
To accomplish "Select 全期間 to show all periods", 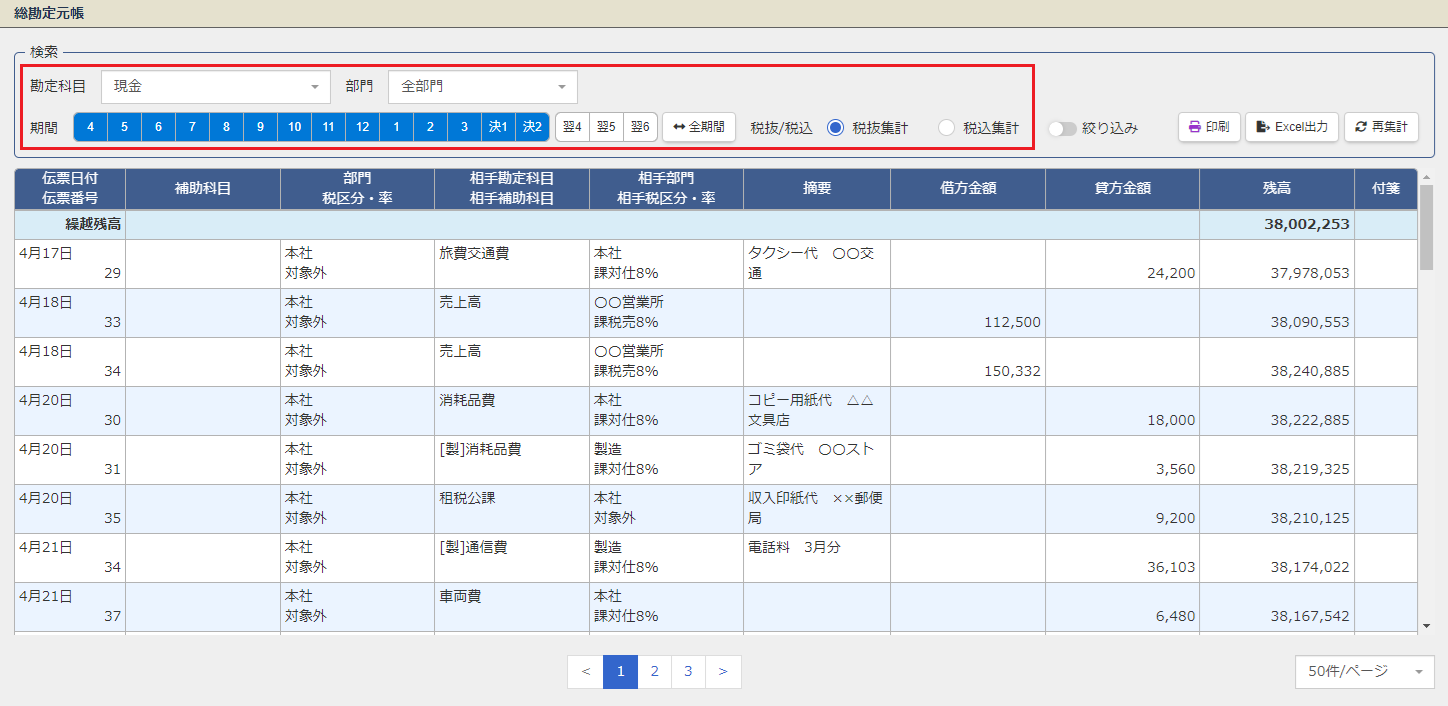I will coord(699,127).
